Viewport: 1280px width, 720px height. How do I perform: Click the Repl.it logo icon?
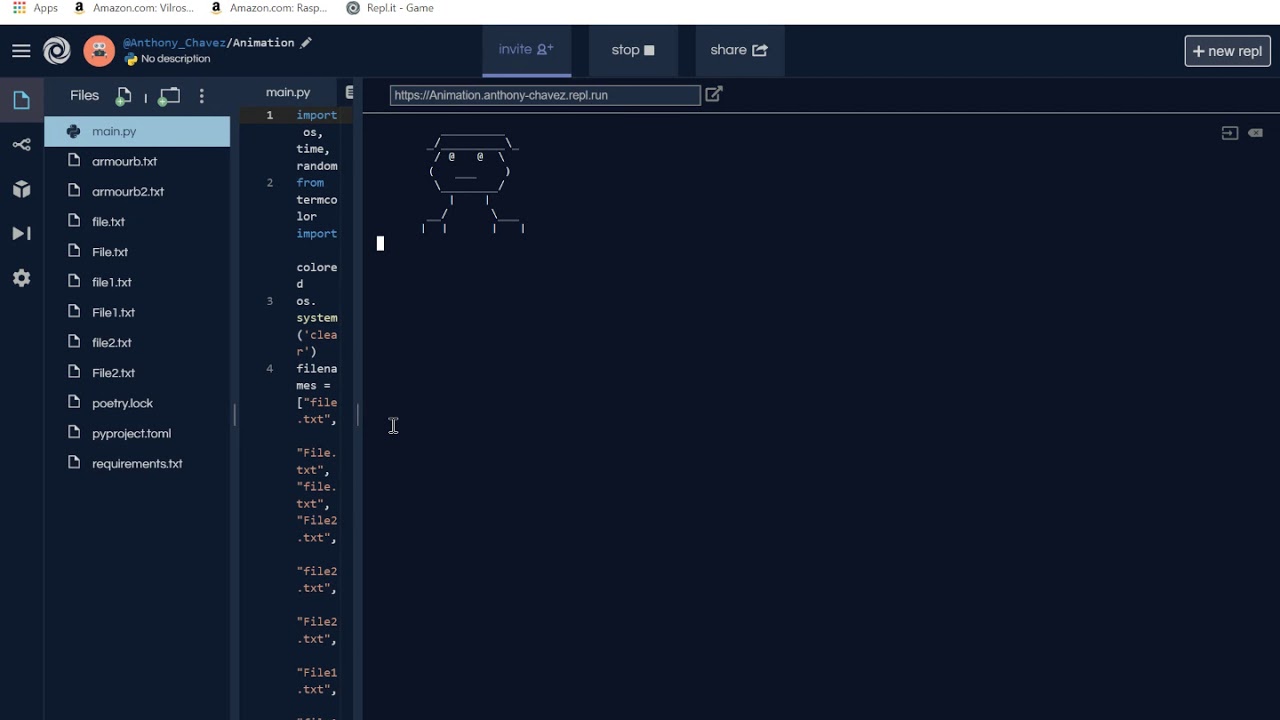(x=57, y=51)
